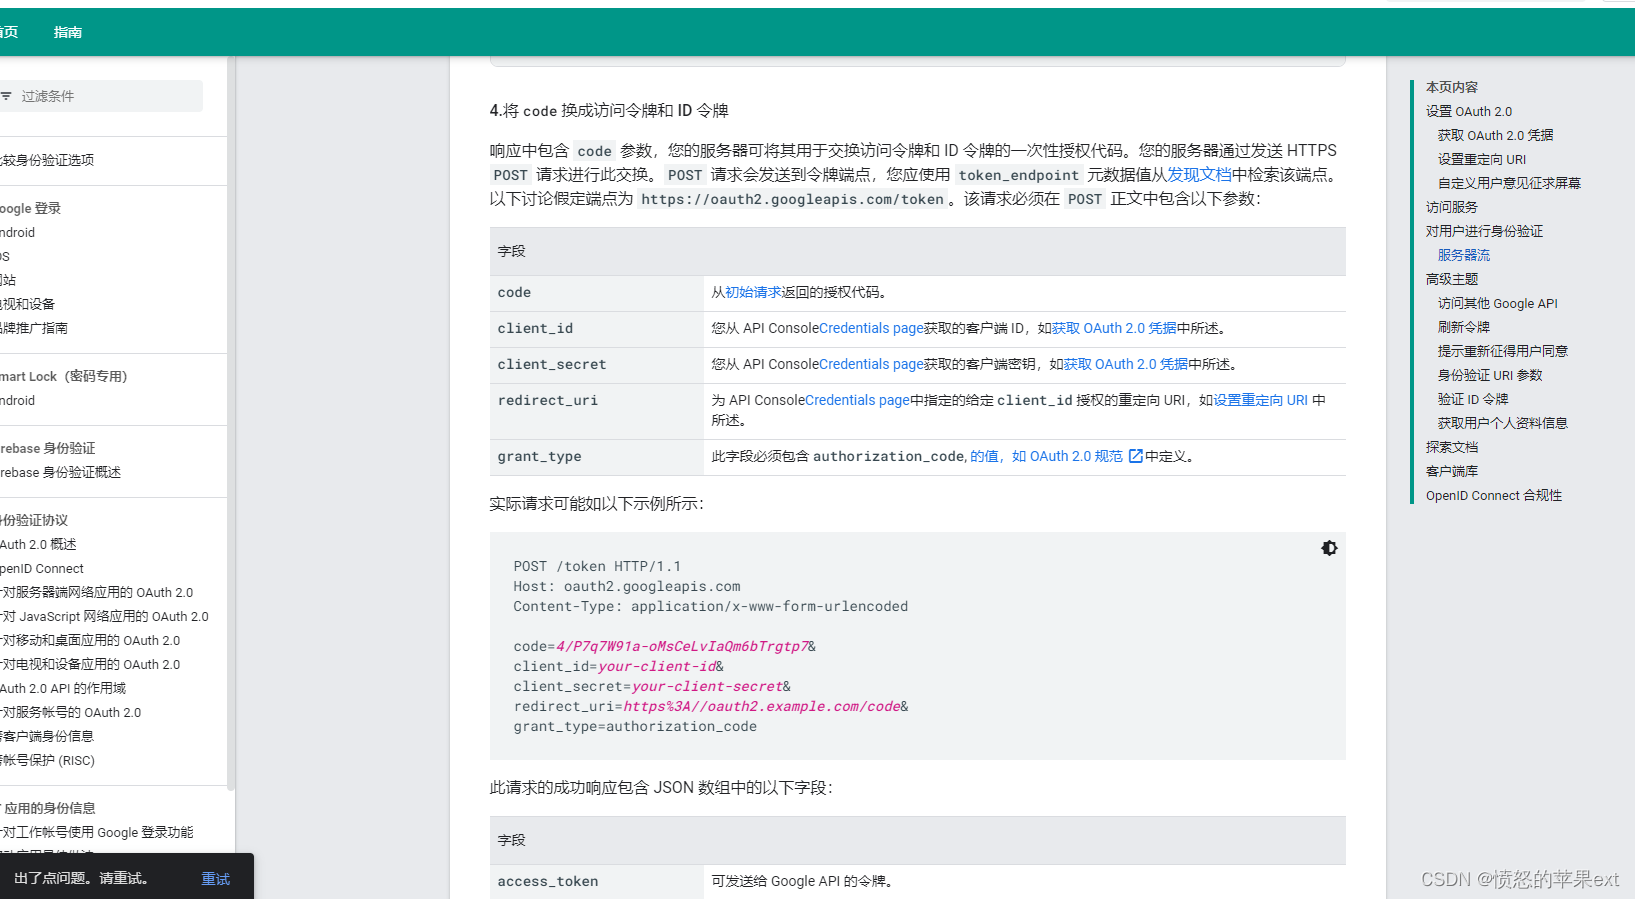Open 客户端身份信息 sidebar item

(x=47, y=736)
